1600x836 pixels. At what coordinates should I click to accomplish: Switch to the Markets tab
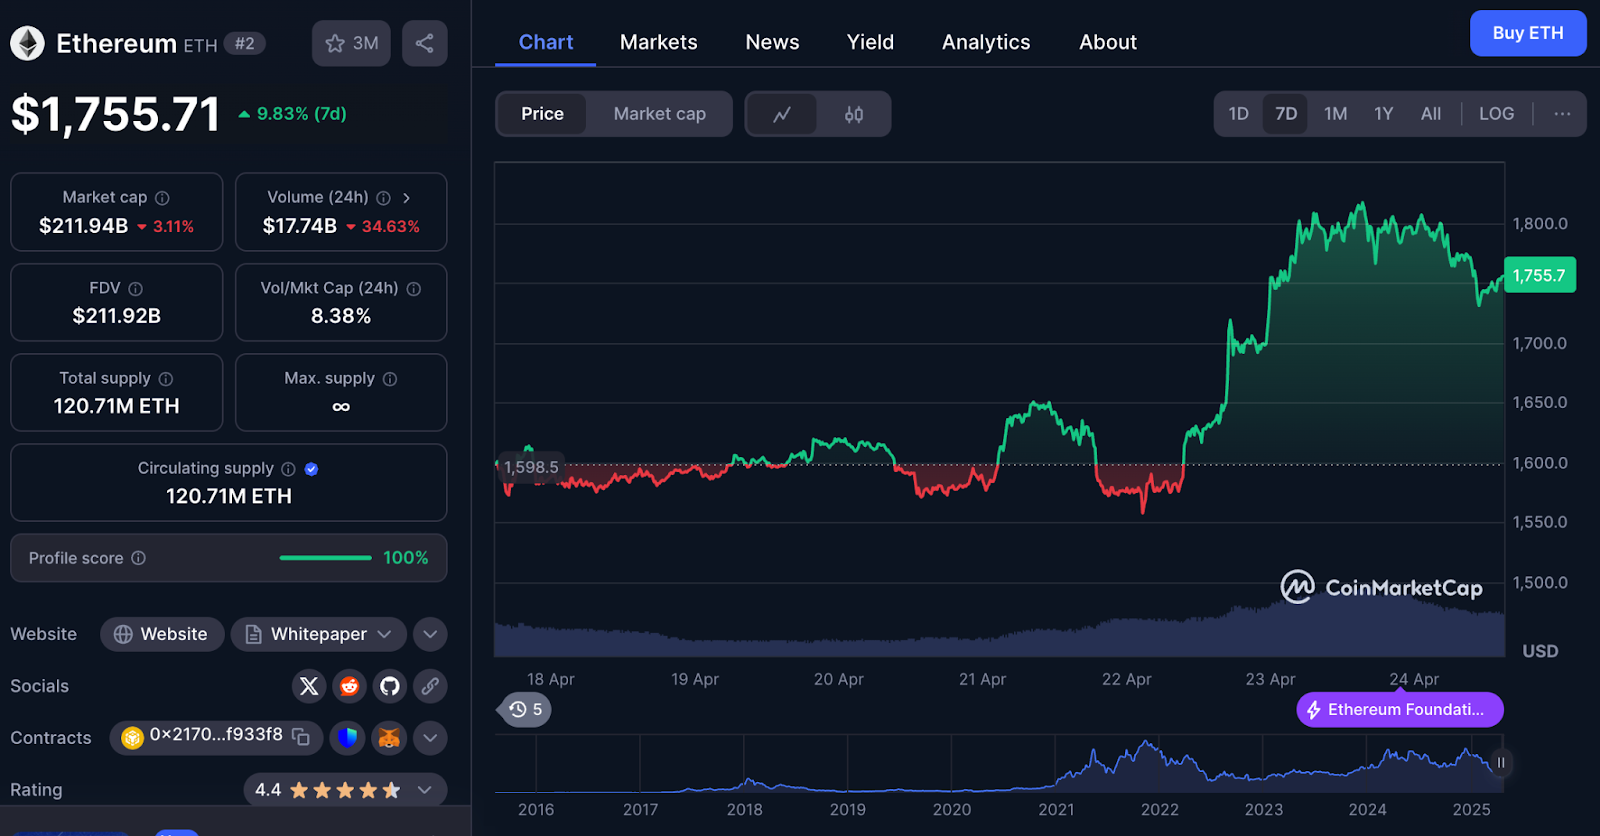[x=659, y=42]
